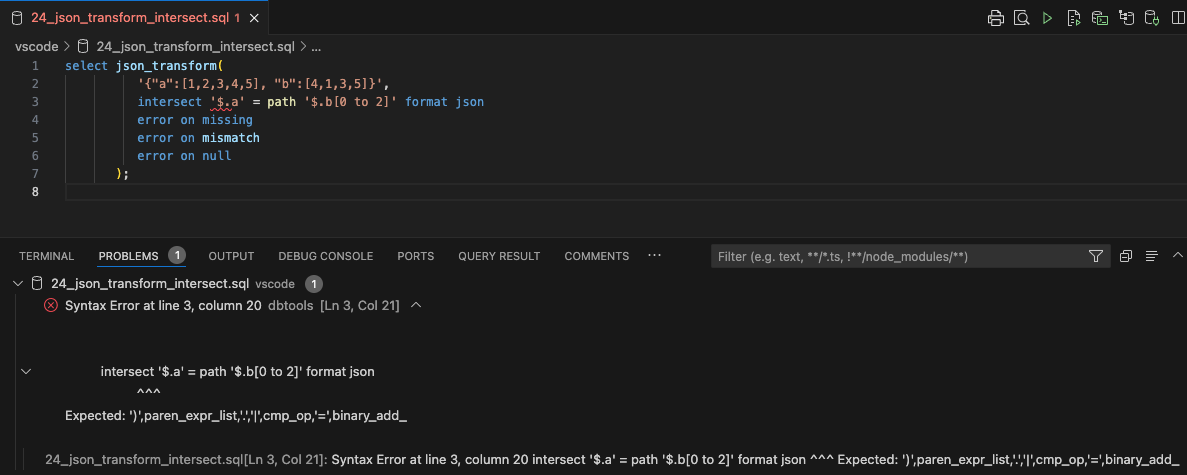
Task: Collapse all problems in the panel
Action: (1125, 257)
